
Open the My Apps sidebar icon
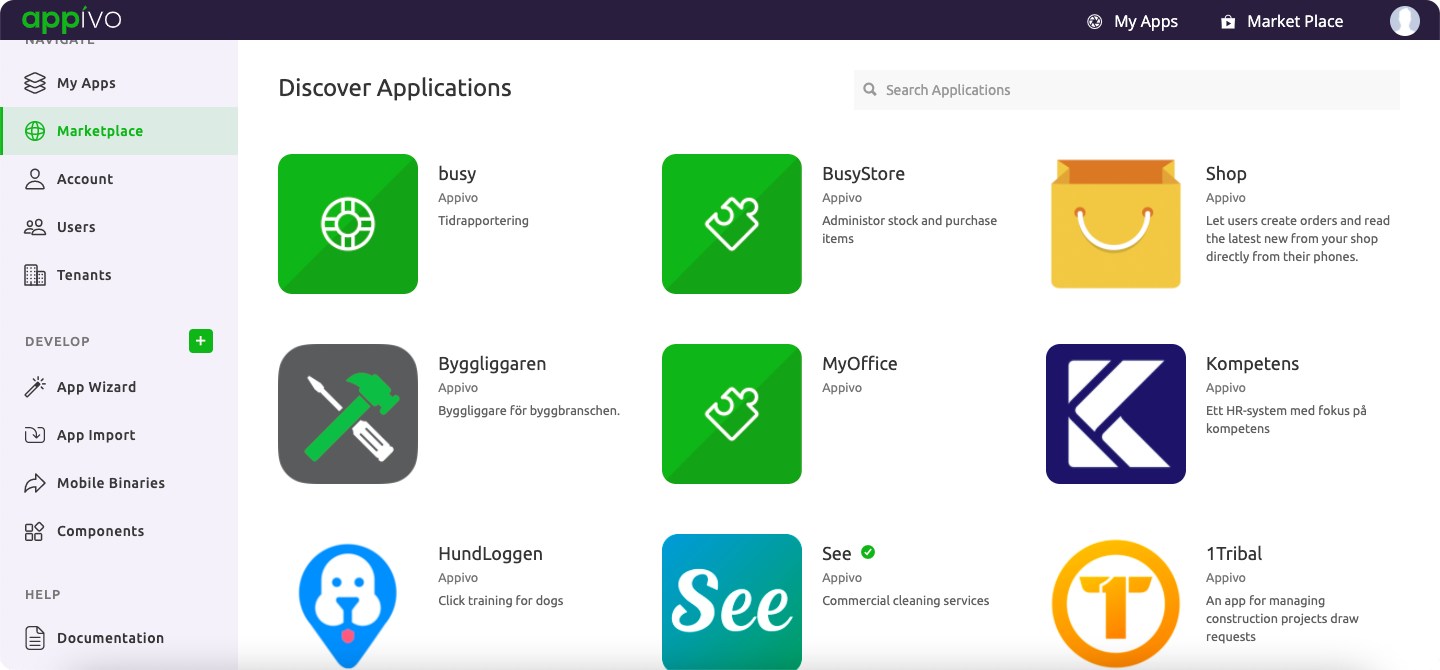click(36, 83)
